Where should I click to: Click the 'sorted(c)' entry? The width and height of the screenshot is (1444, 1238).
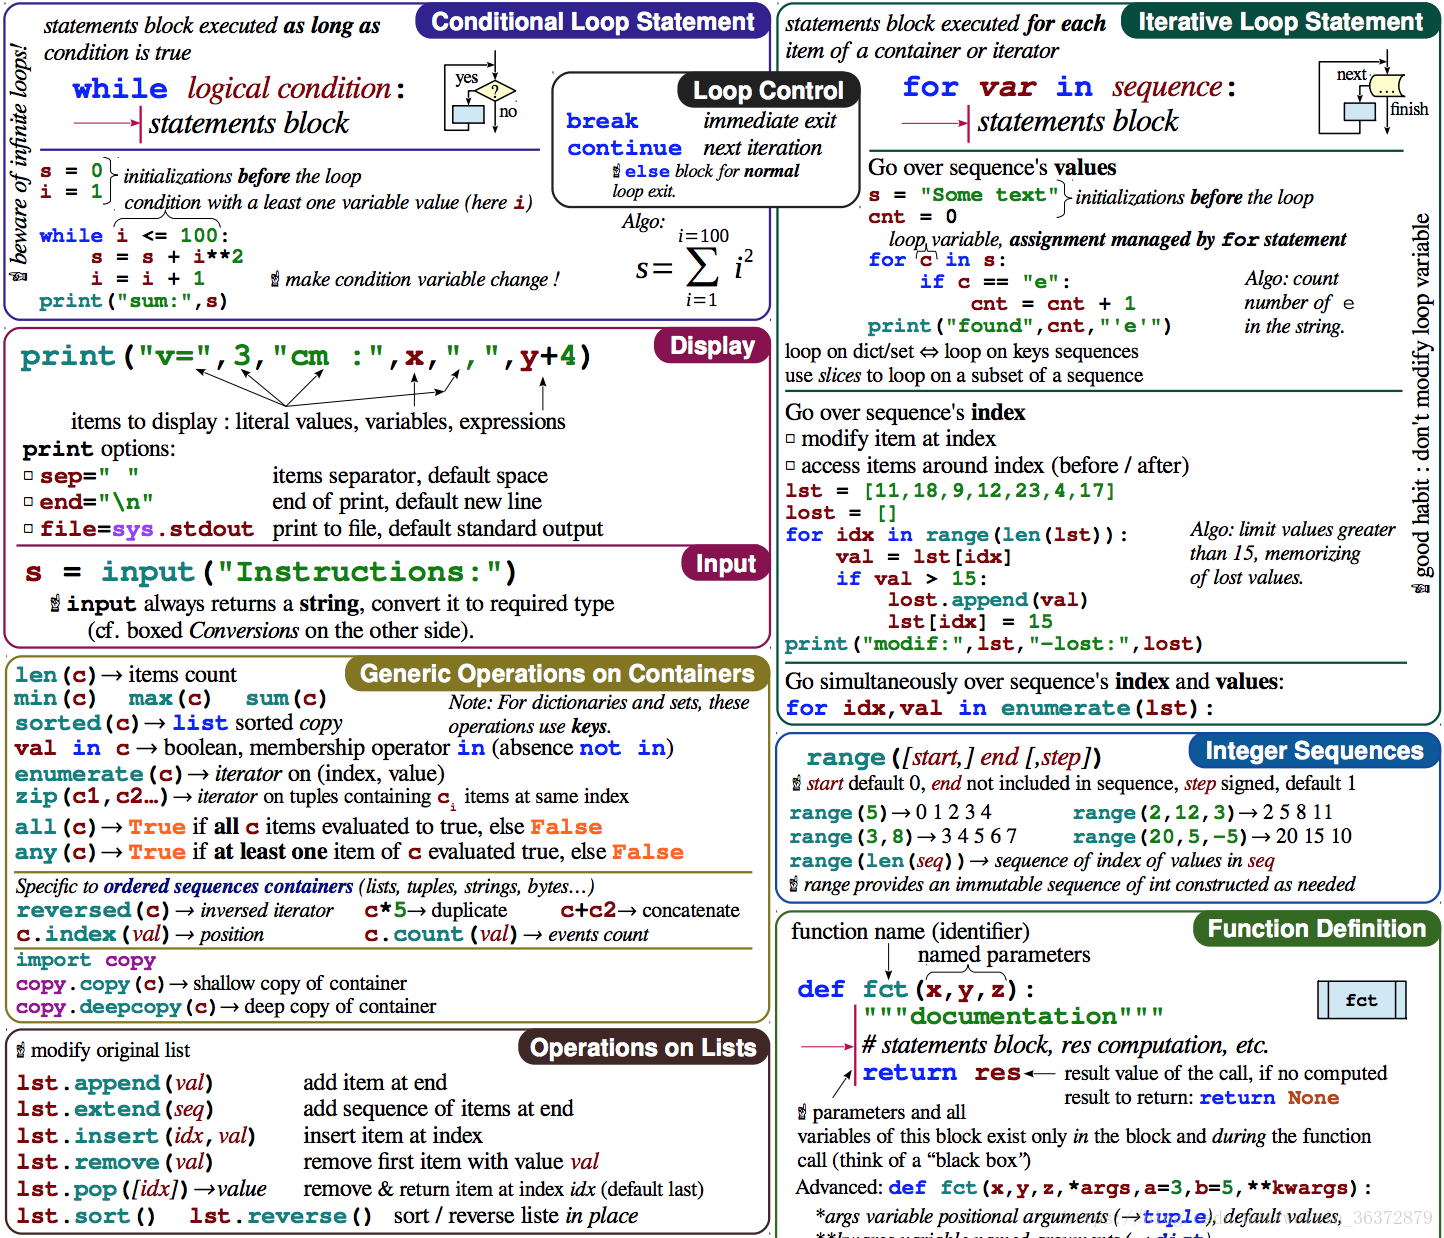point(178,723)
